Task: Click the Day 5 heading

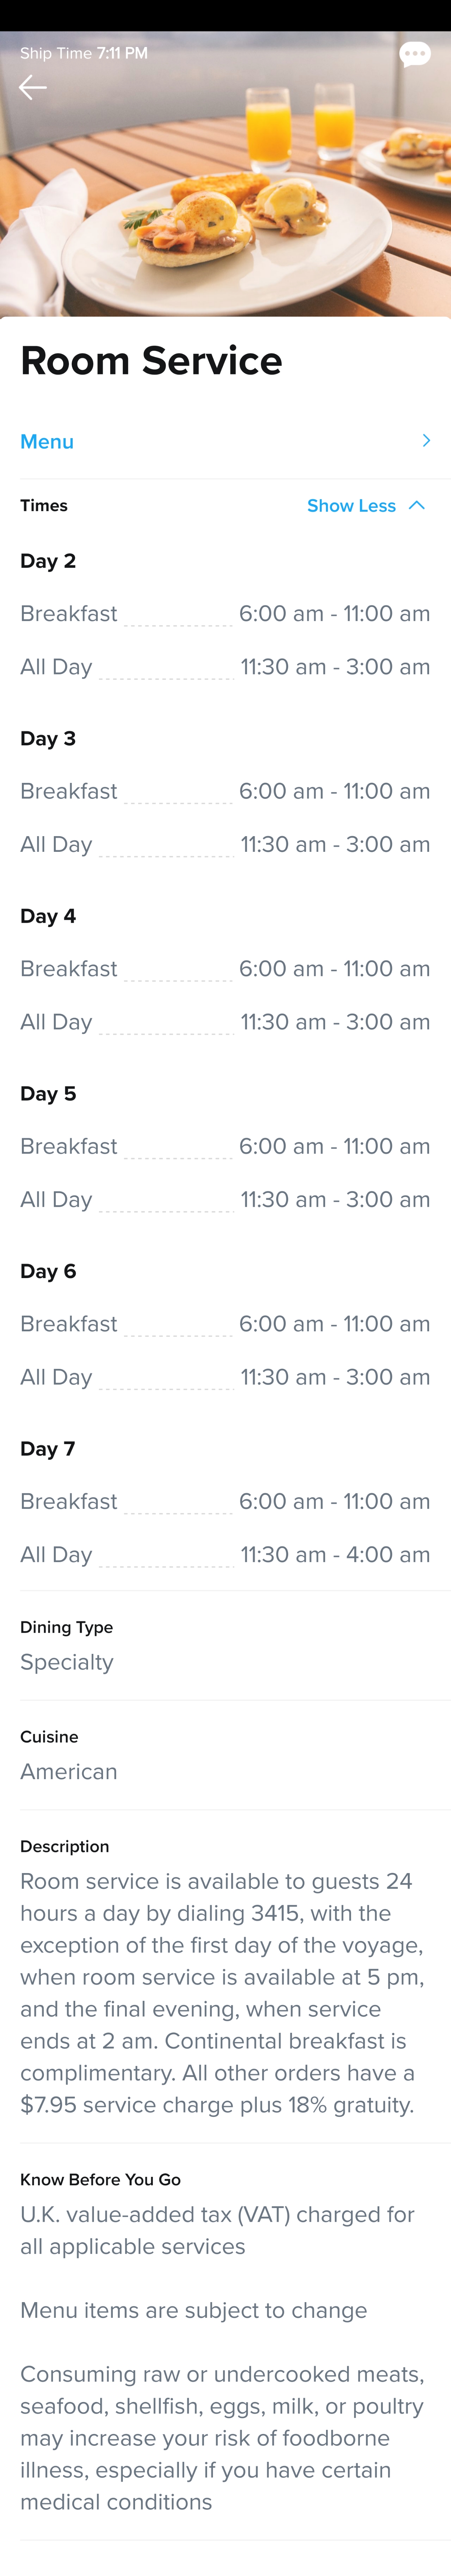Action: coord(48,1094)
